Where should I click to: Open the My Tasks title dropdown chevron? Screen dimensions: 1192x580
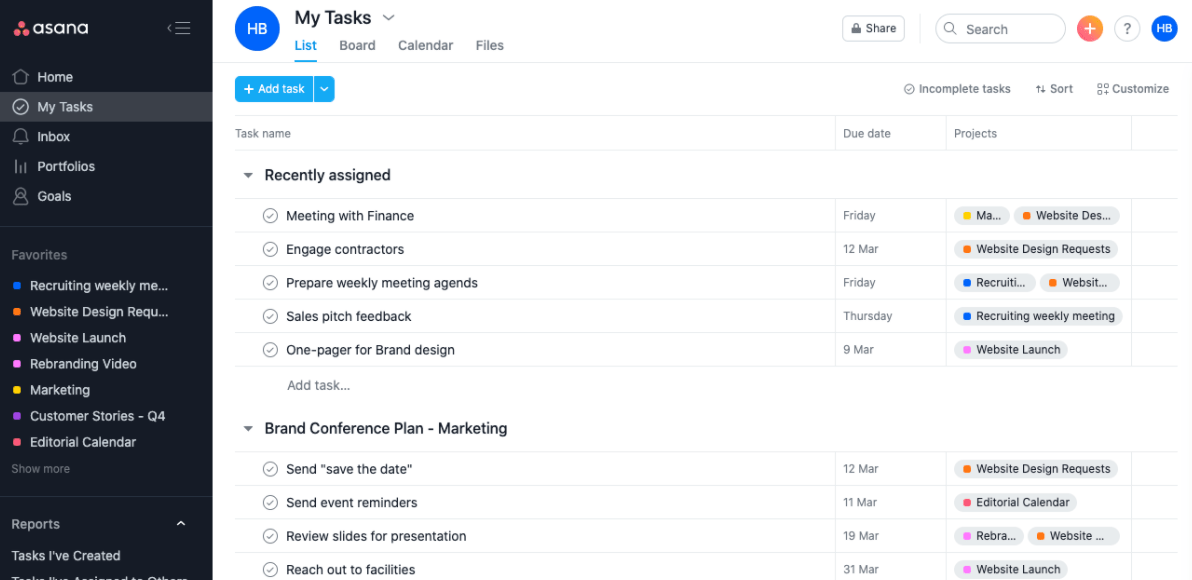388,17
